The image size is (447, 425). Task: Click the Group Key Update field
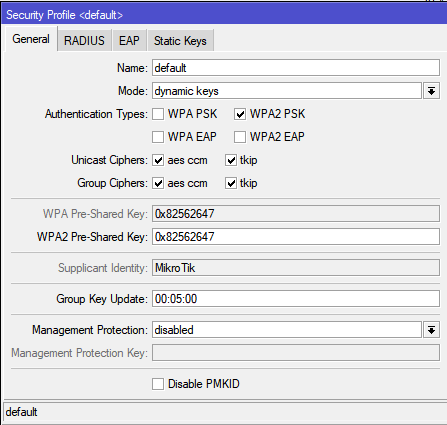point(296,299)
